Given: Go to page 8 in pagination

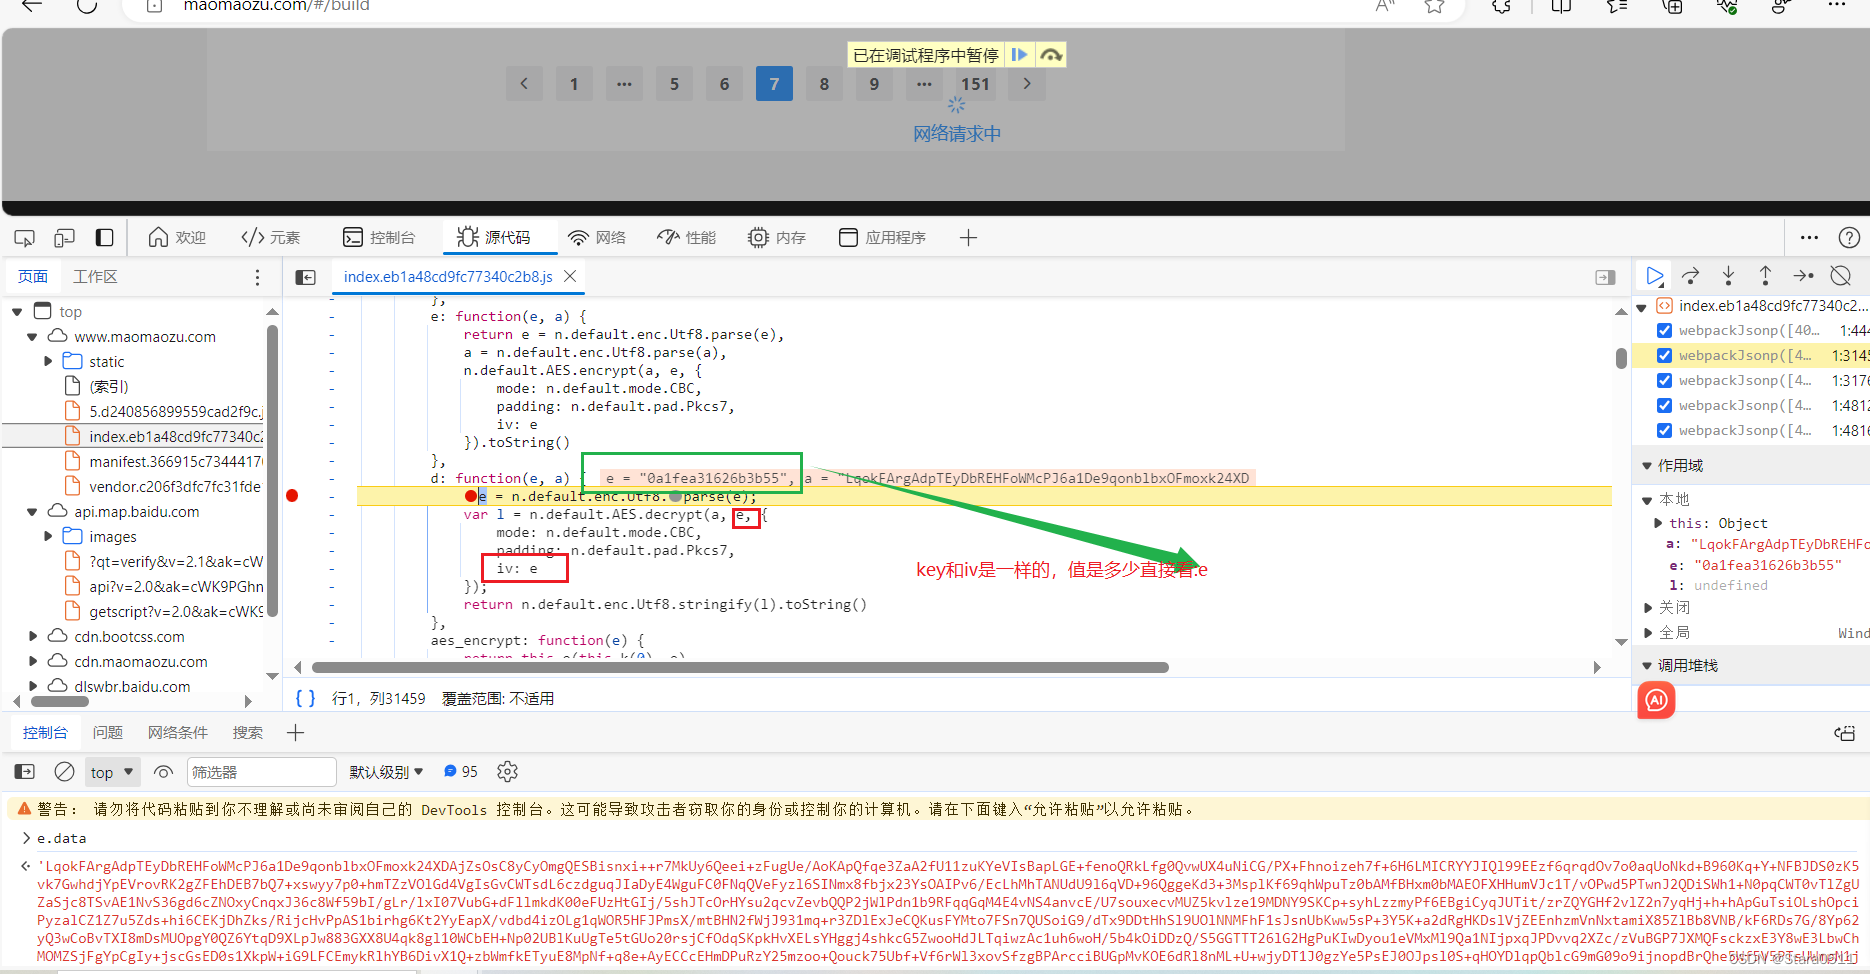Looking at the screenshot, I should click(x=824, y=84).
